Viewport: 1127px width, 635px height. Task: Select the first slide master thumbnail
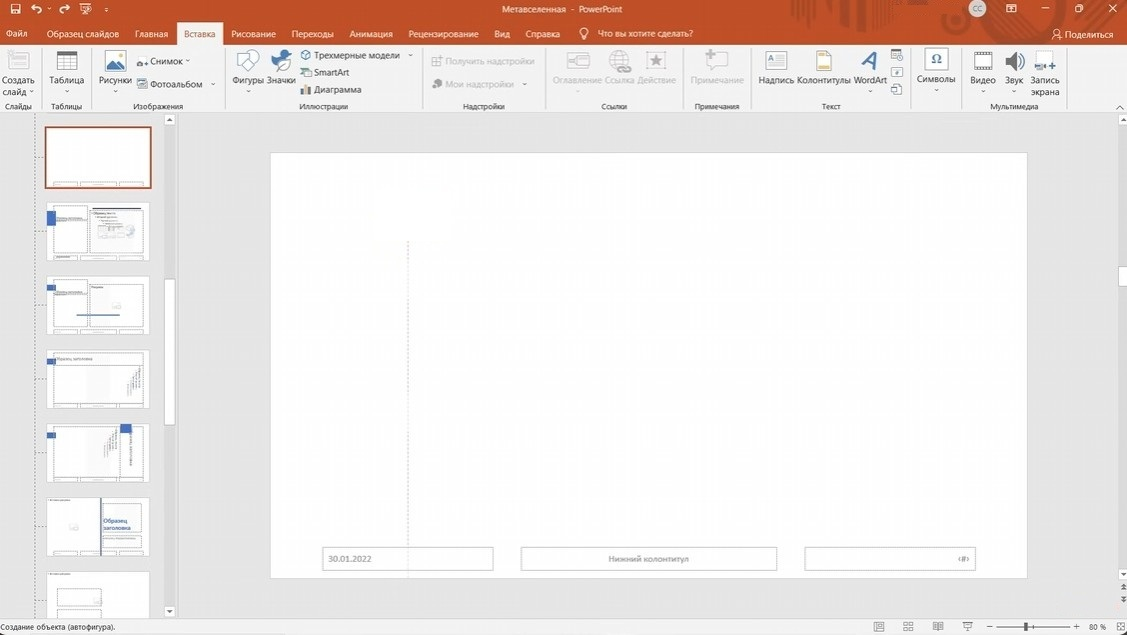tap(98, 157)
